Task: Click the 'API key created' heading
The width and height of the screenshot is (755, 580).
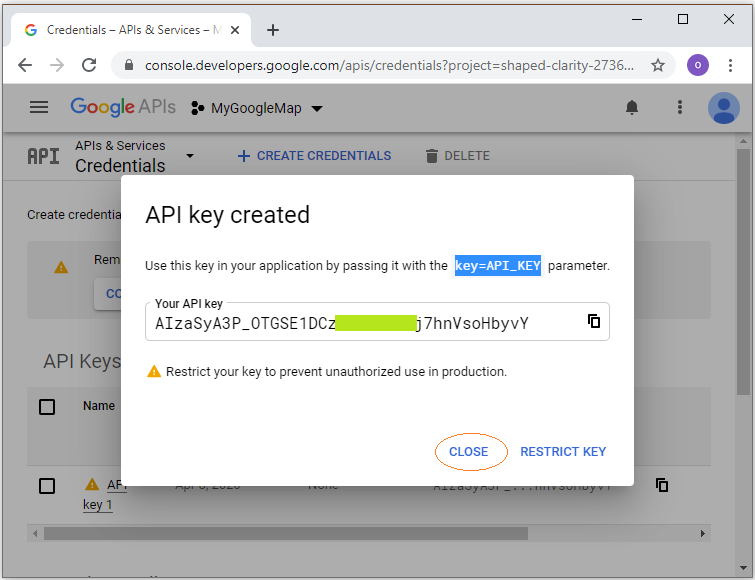Action: [227, 215]
